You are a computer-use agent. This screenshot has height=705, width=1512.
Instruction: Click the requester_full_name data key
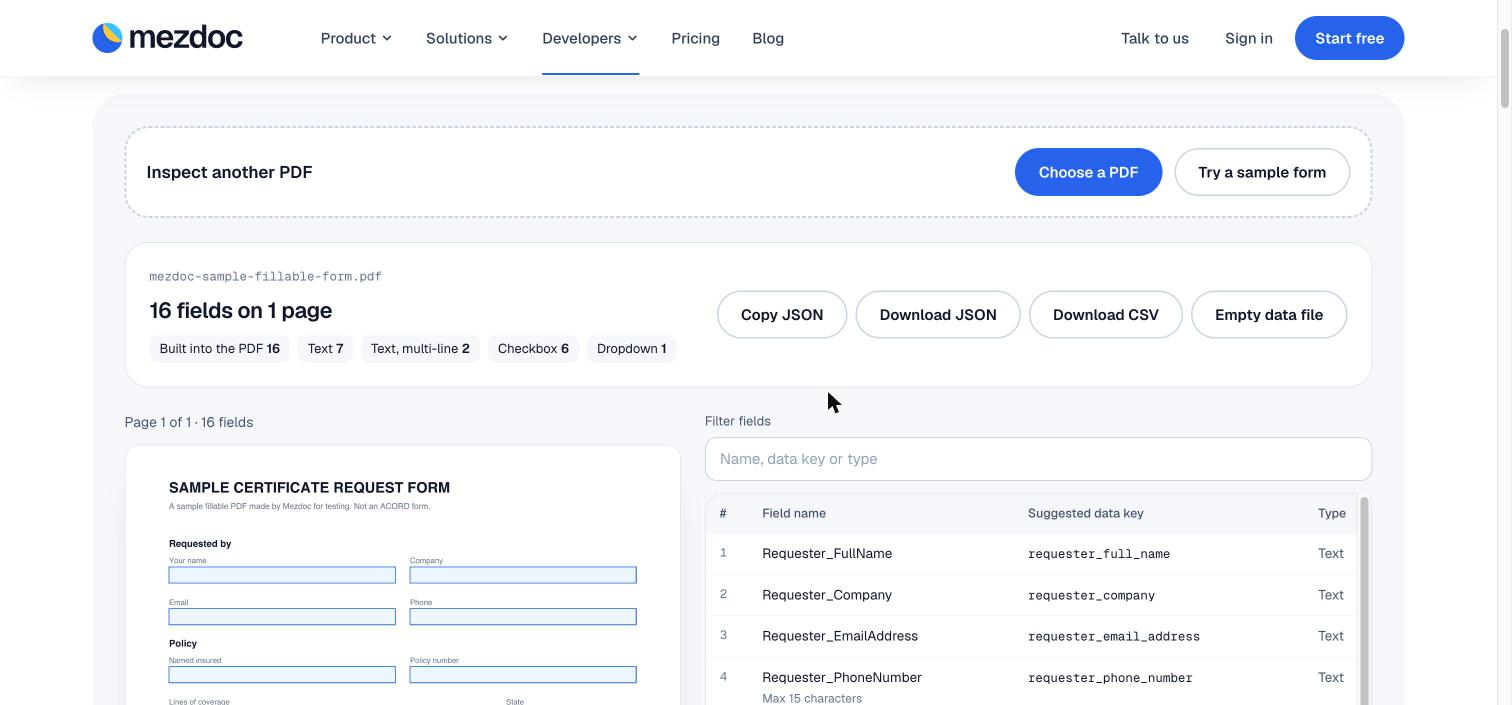[x=1099, y=554]
